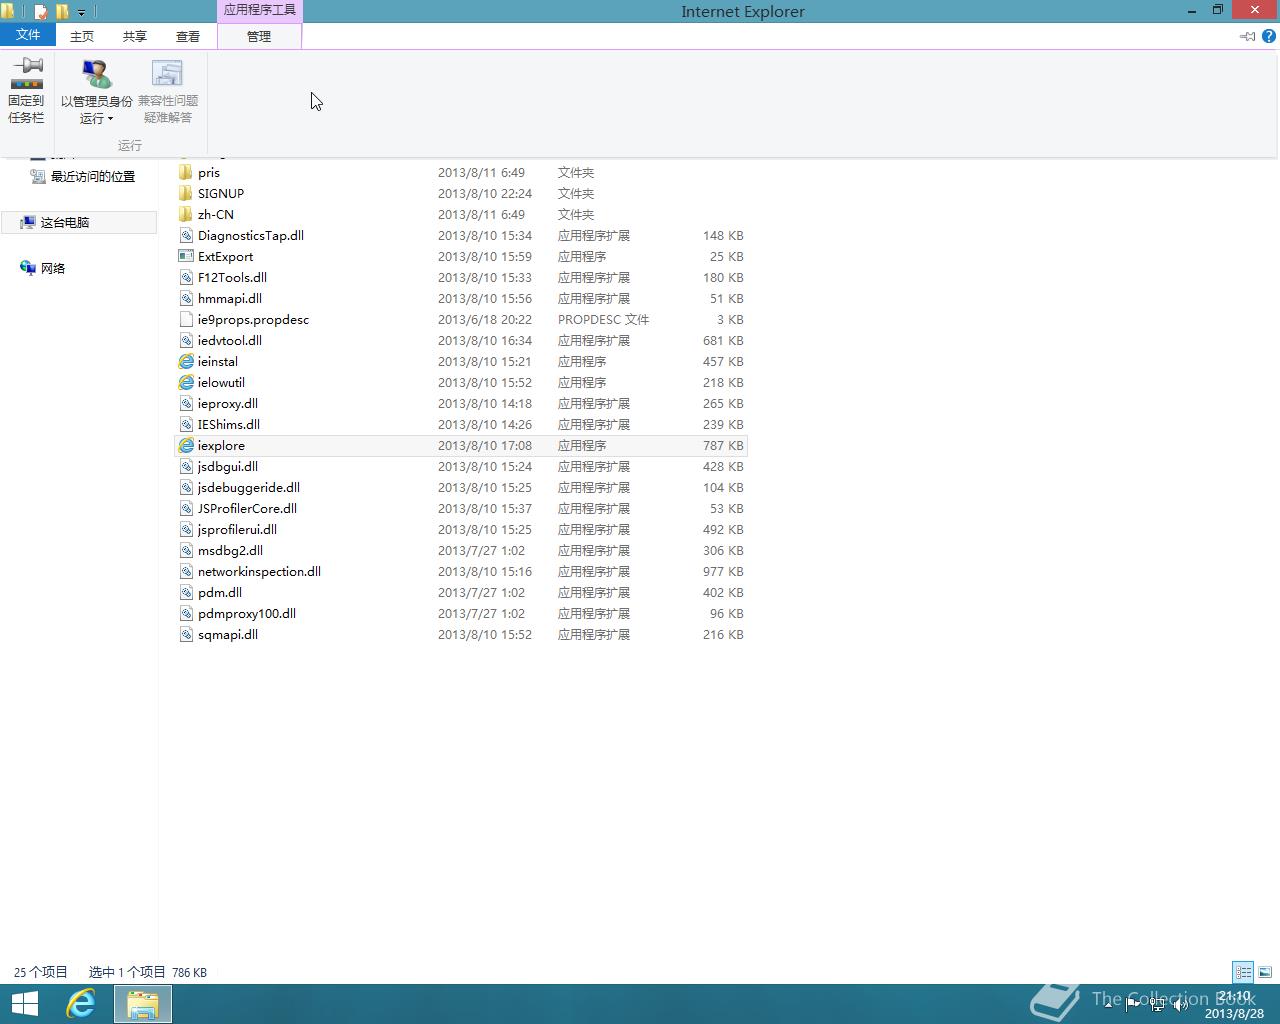The image size is (1280, 1024).
Task: Click the folder system icon in title bar
Action: [7, 12]
